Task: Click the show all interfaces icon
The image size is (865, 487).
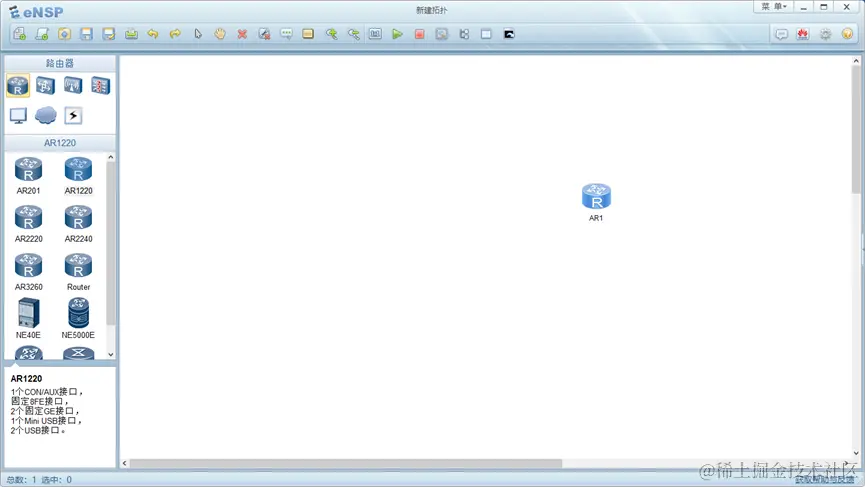Action: click(464, 34)
